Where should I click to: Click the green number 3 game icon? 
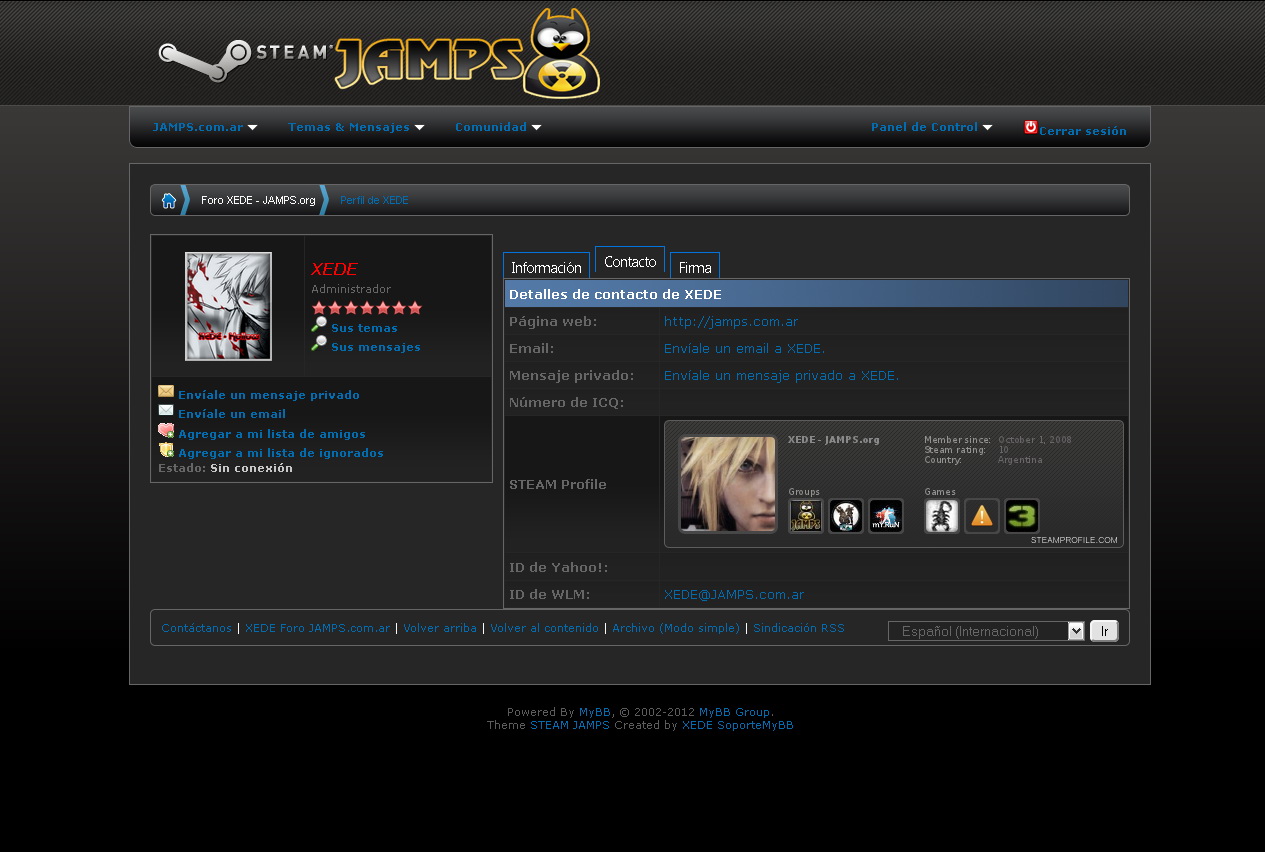click(1022, 516)
